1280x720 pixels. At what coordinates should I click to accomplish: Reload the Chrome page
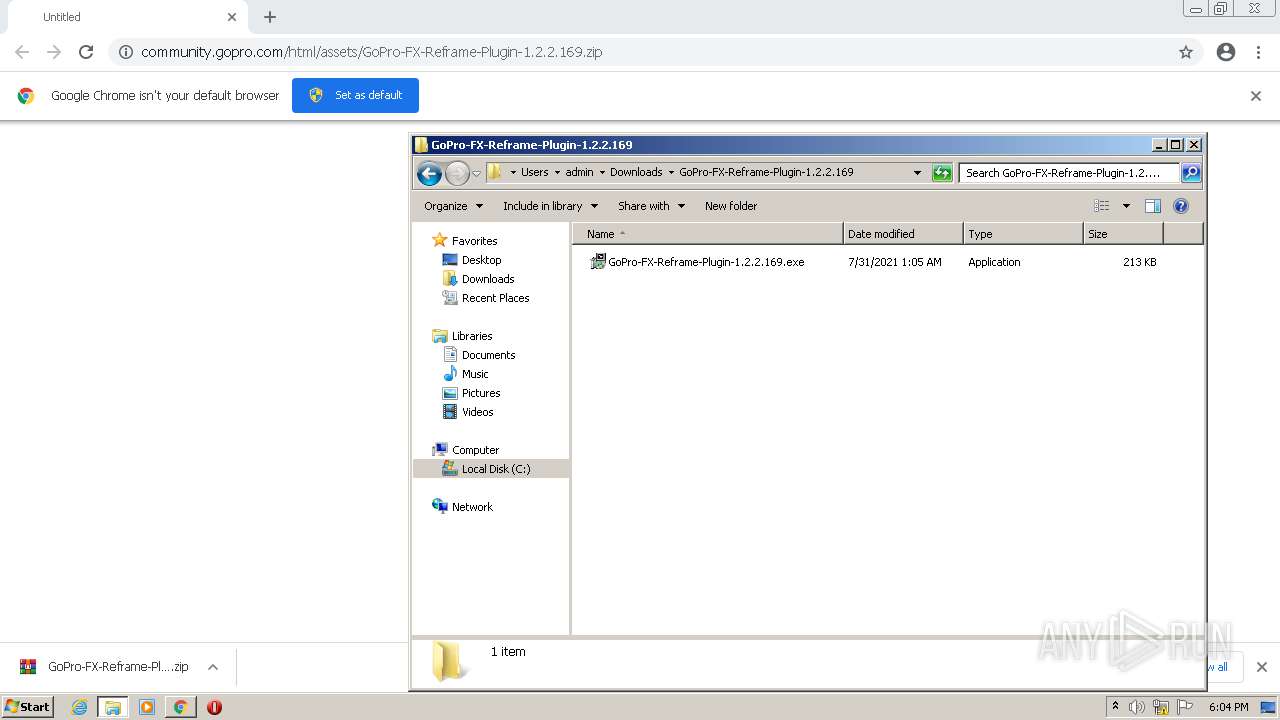click(x=86, y=52)
